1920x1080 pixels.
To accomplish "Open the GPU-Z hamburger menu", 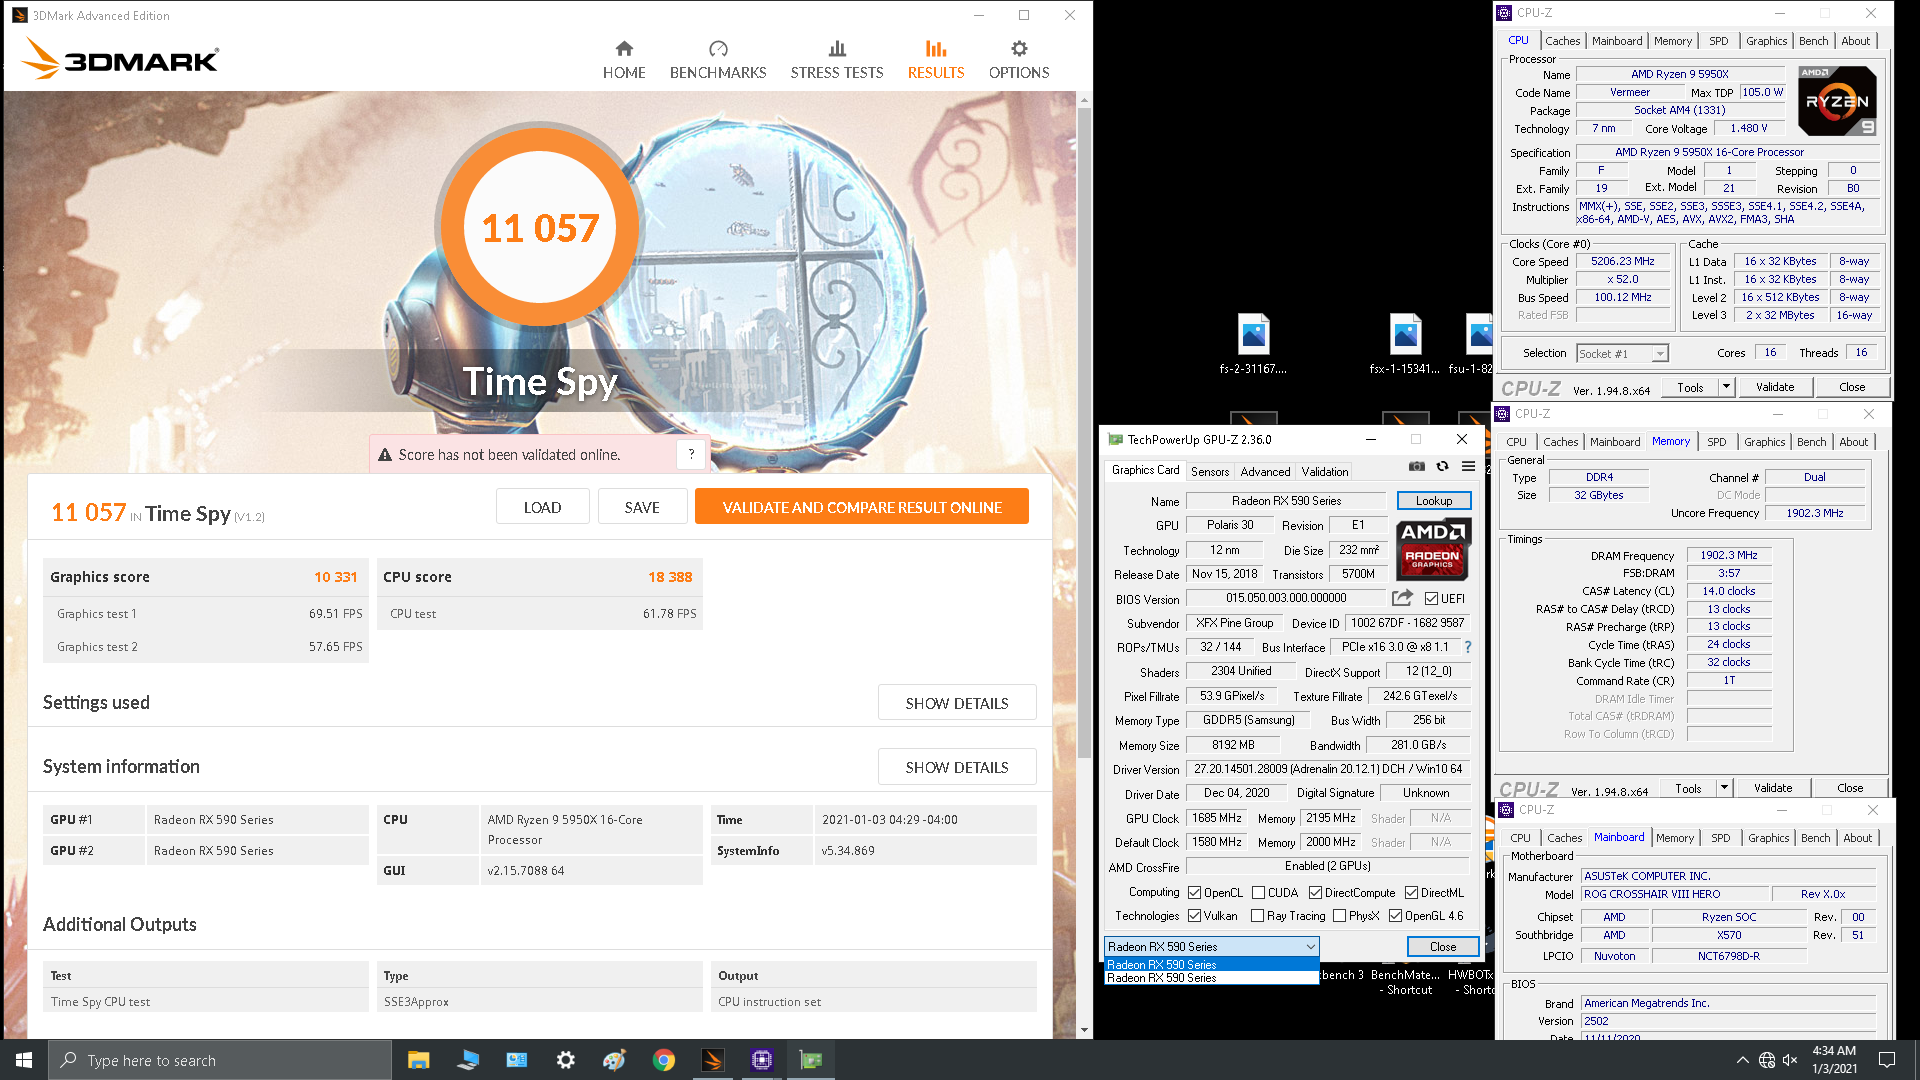I will 1468,466.
